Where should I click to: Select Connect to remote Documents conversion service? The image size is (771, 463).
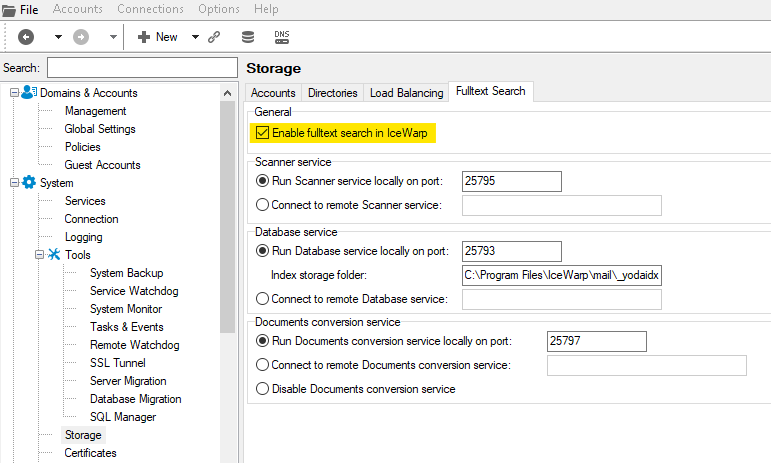pyautogui.click(x=263, y=365)
